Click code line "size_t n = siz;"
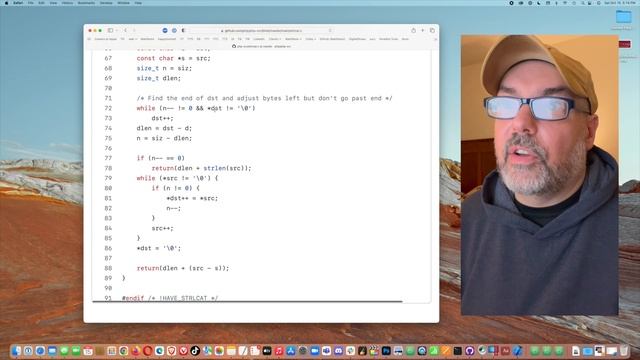The image size is (640, 360). pos(164,68)
